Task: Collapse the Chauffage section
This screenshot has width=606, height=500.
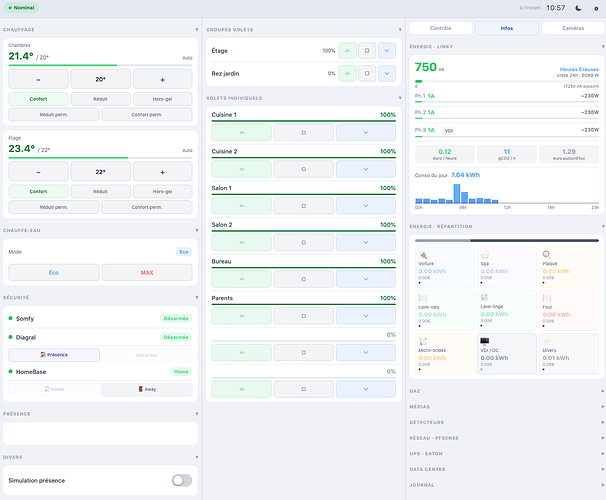Action: point(197,30)
